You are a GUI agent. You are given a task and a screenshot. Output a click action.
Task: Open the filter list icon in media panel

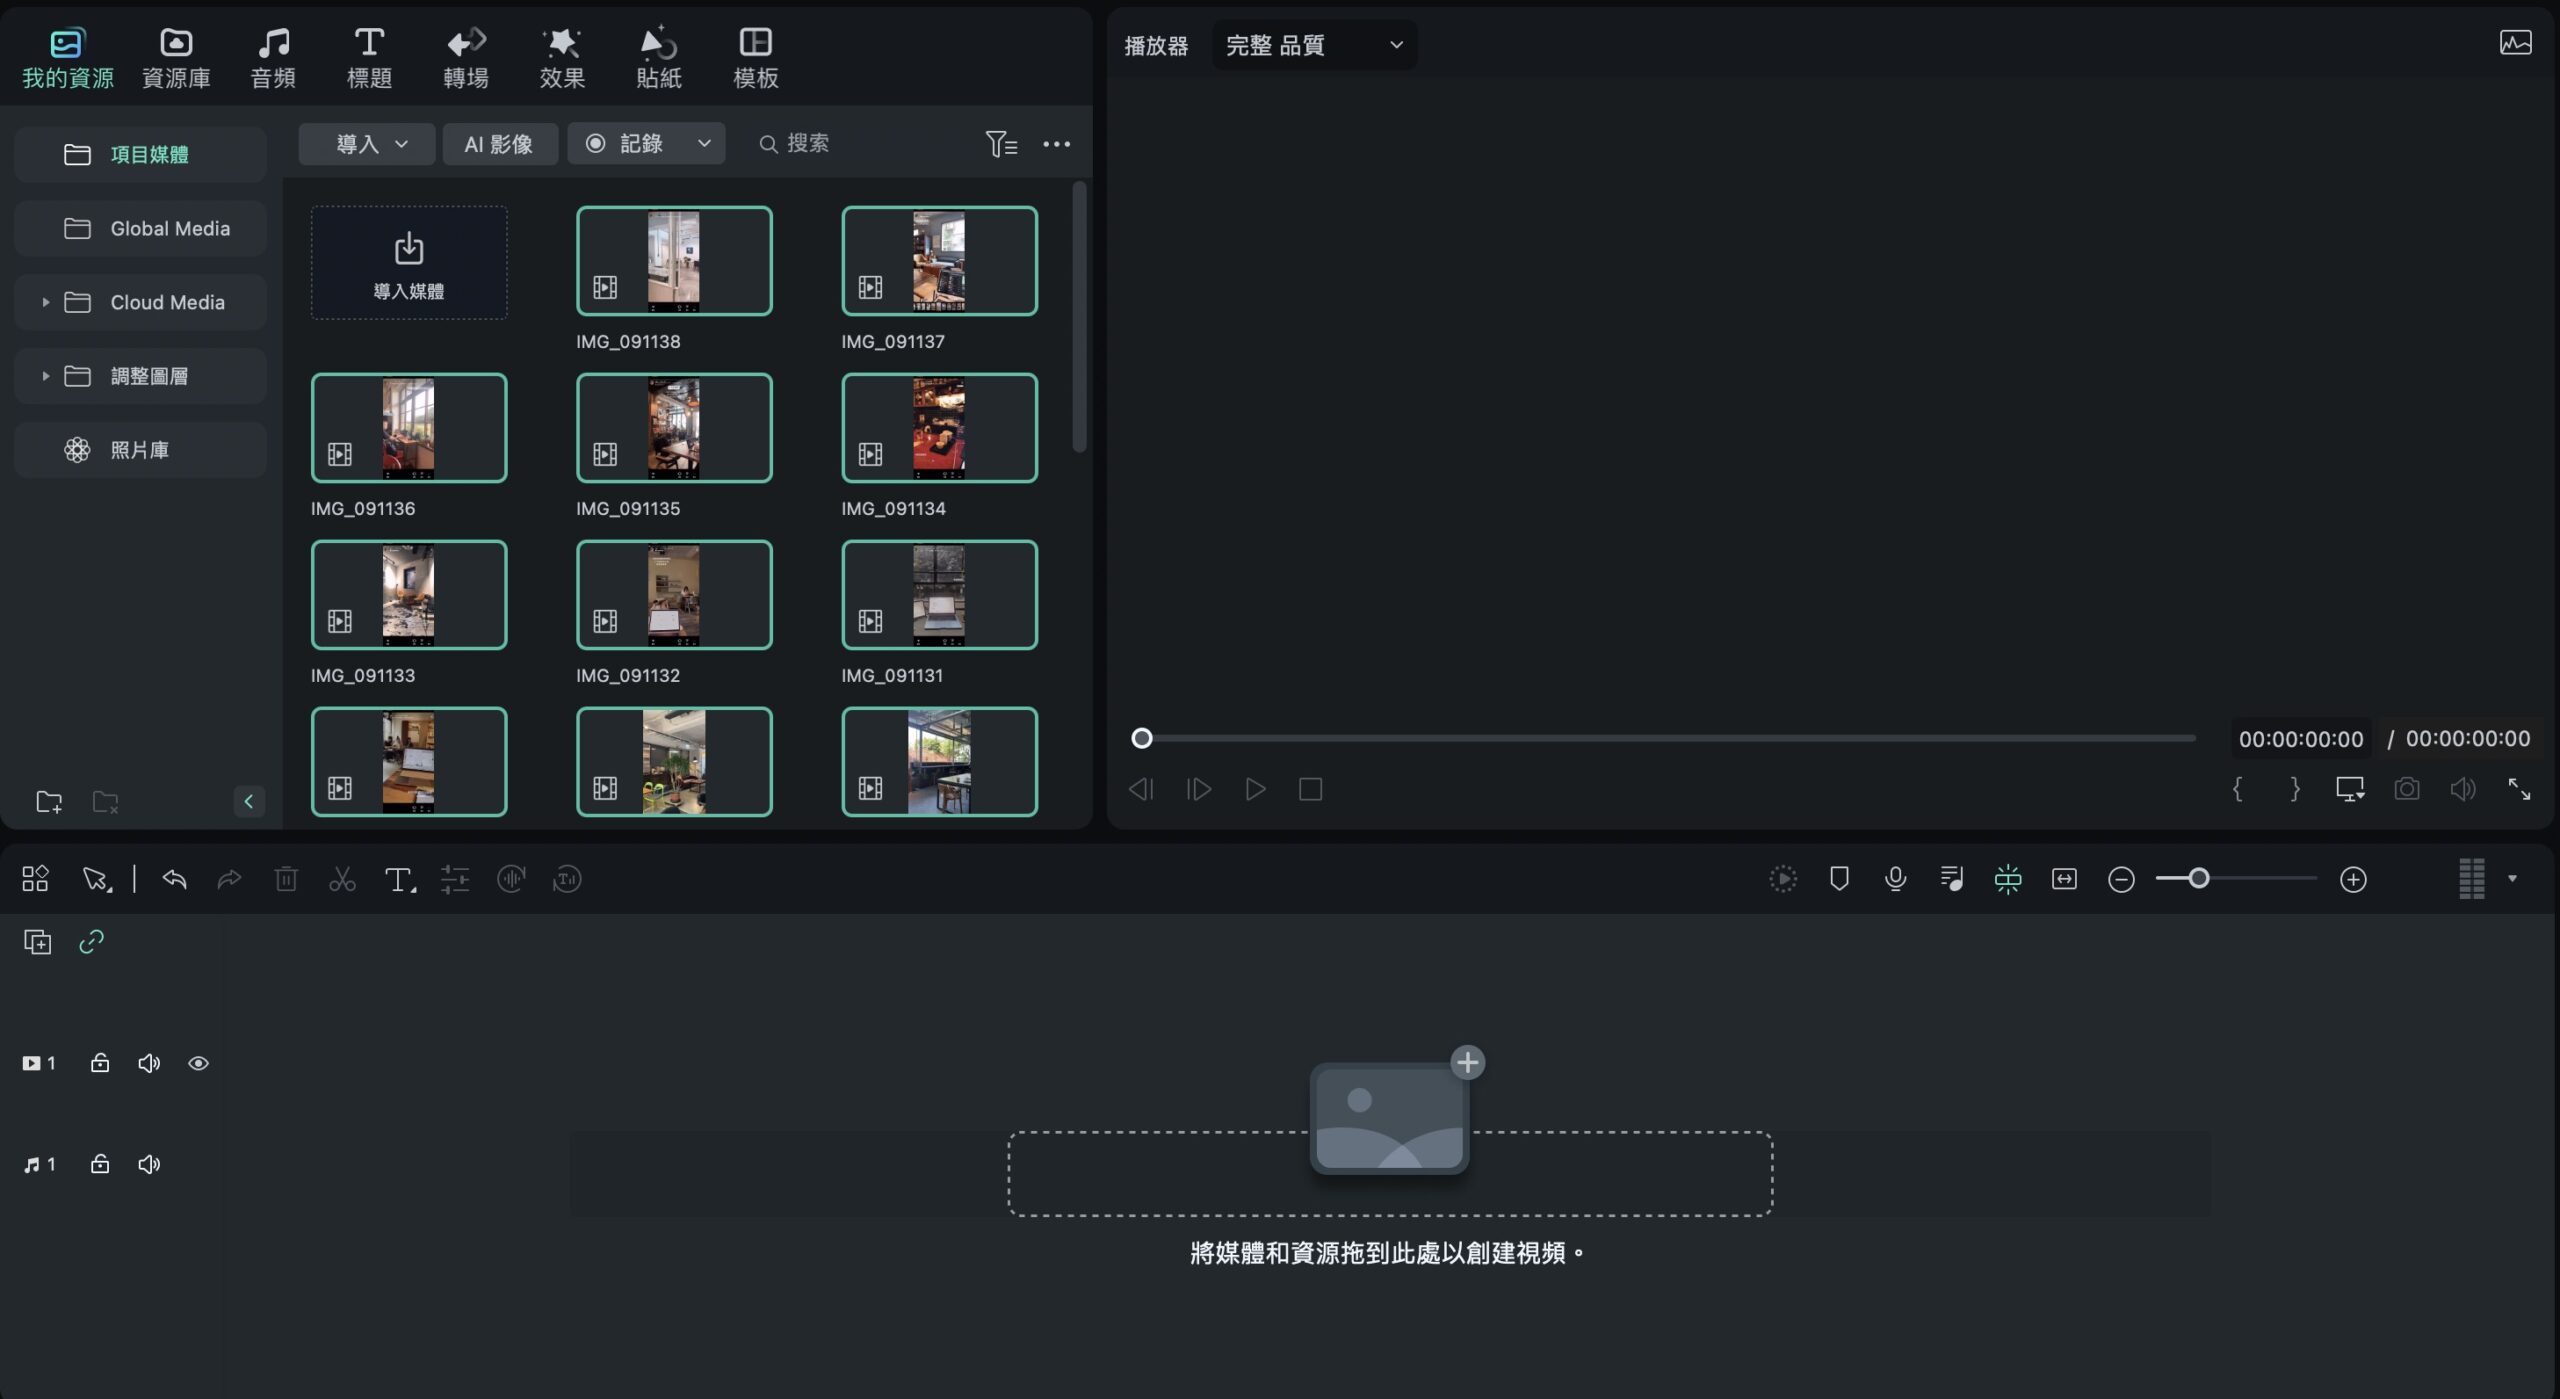[1001, 144]
